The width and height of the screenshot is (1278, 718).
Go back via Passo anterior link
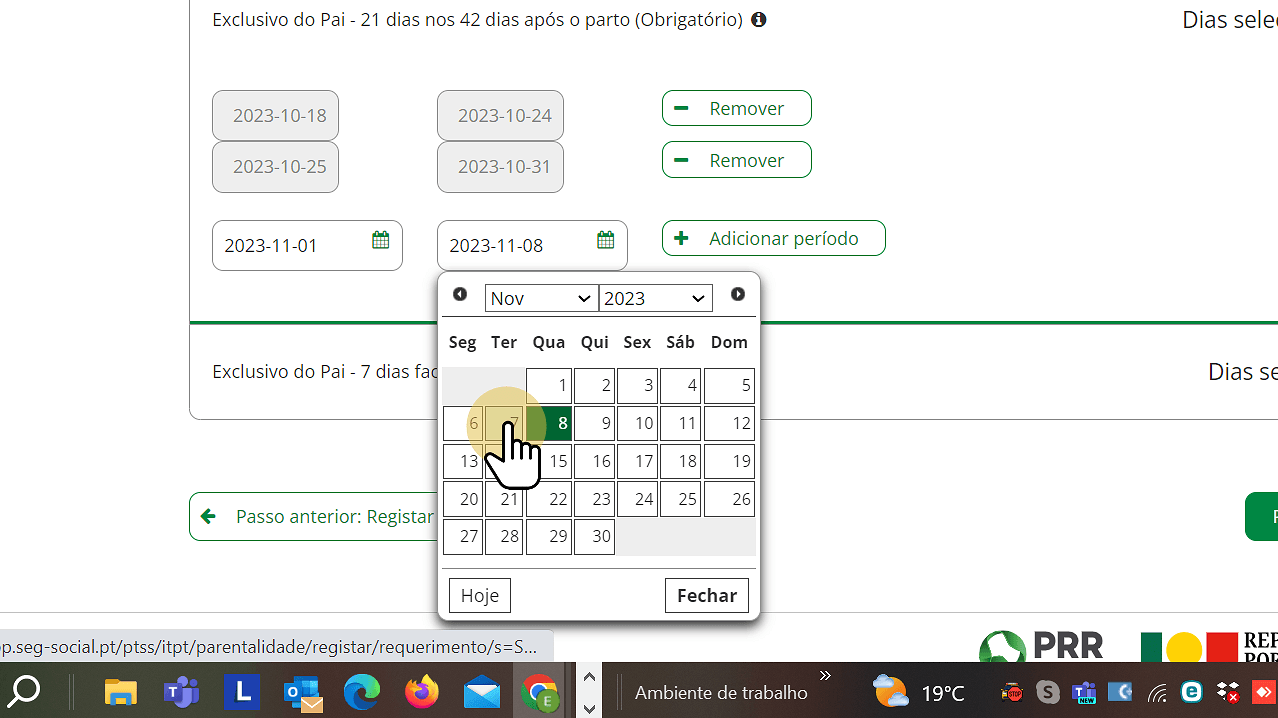320,516
